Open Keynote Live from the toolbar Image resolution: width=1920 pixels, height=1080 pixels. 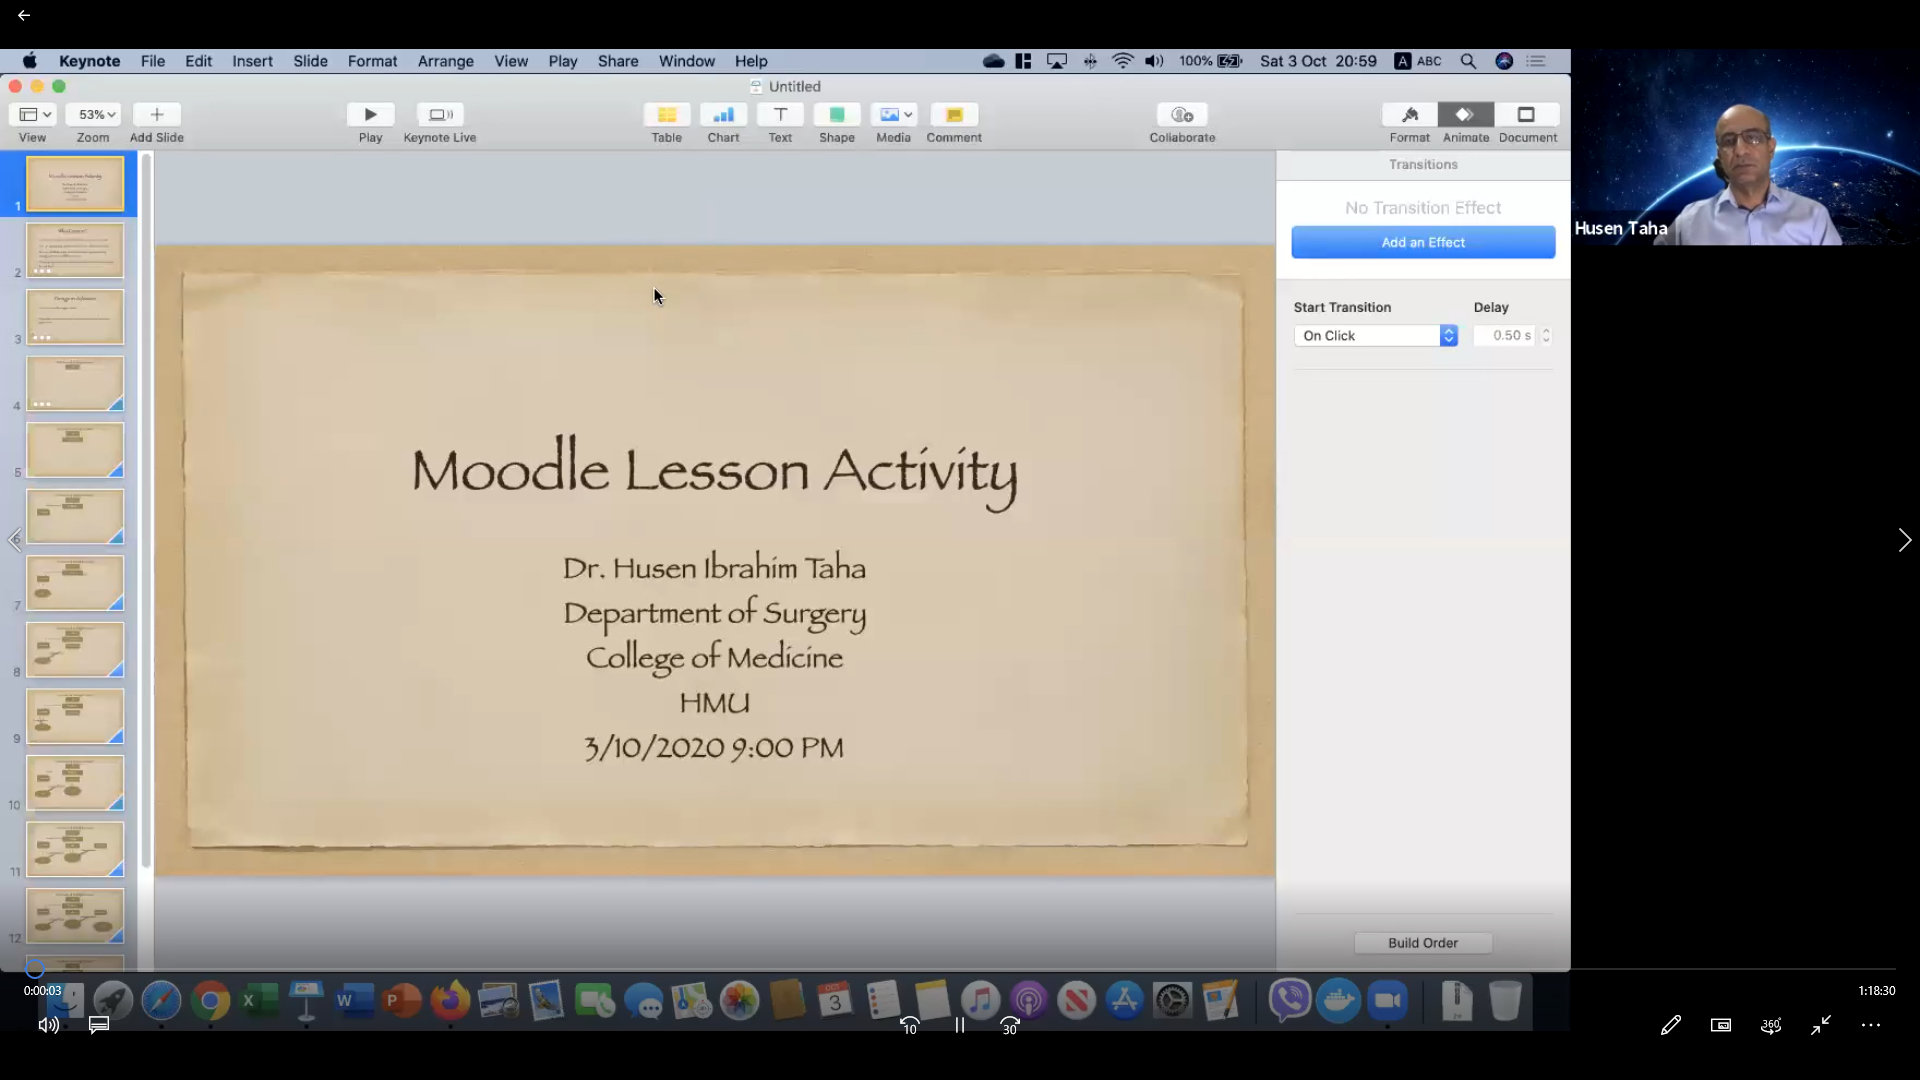440,114
